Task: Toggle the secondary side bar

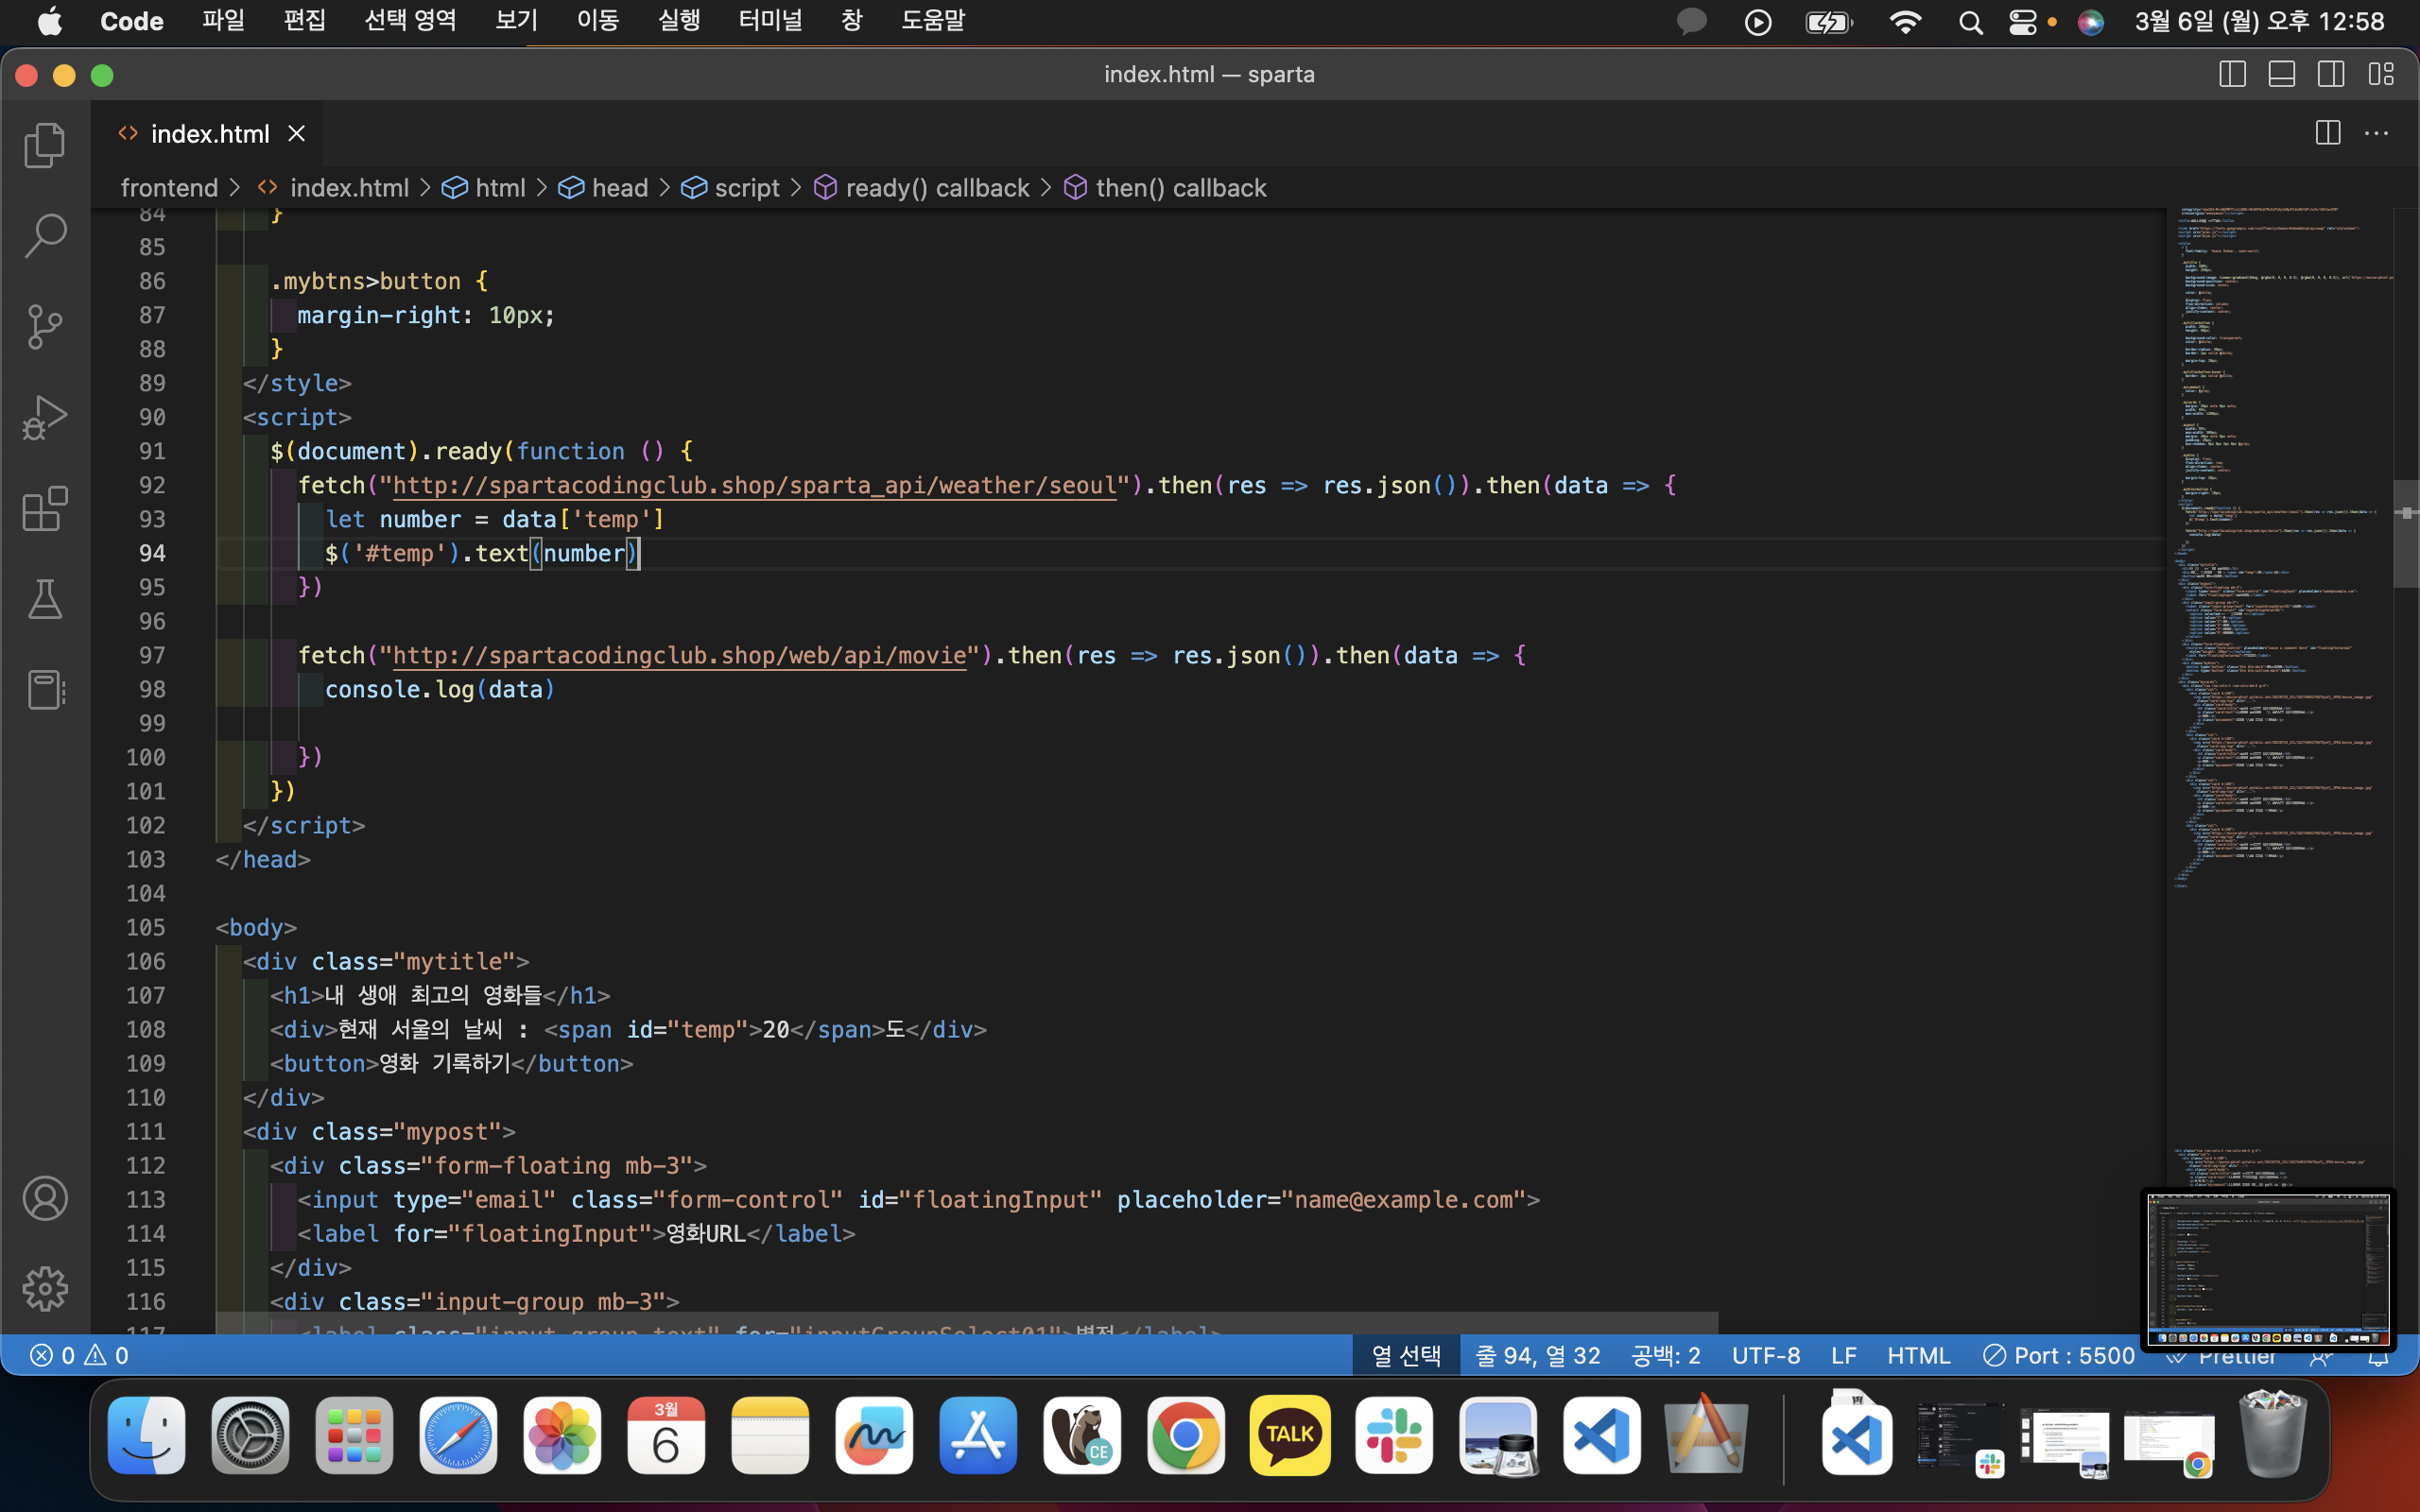Action: click(2331, 74)
